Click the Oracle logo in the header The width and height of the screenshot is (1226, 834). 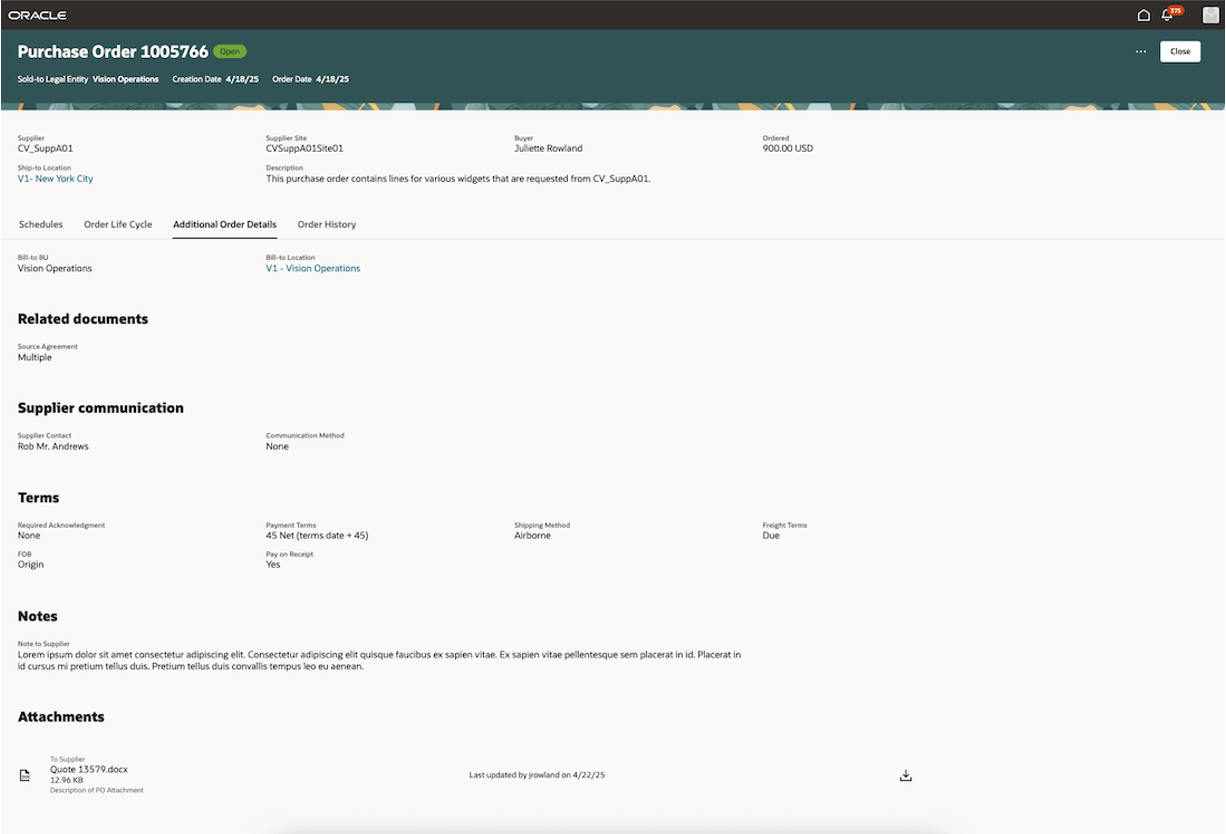(x=37, y=15)
